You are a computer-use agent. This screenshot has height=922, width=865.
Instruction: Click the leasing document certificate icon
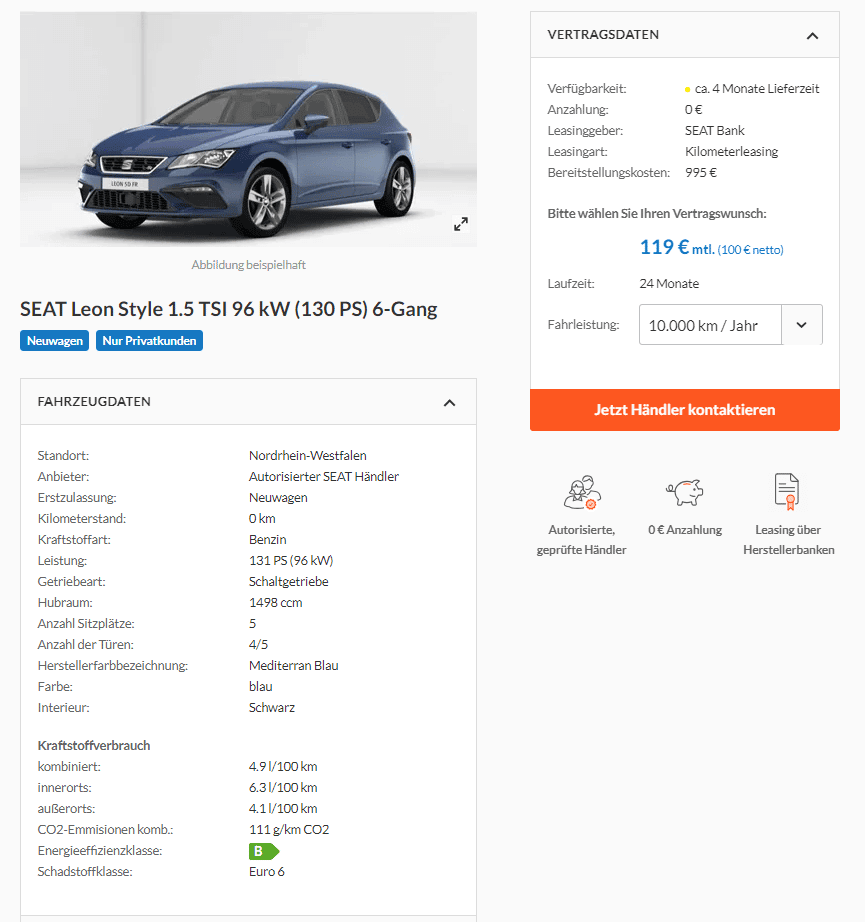tap(787, 492)
